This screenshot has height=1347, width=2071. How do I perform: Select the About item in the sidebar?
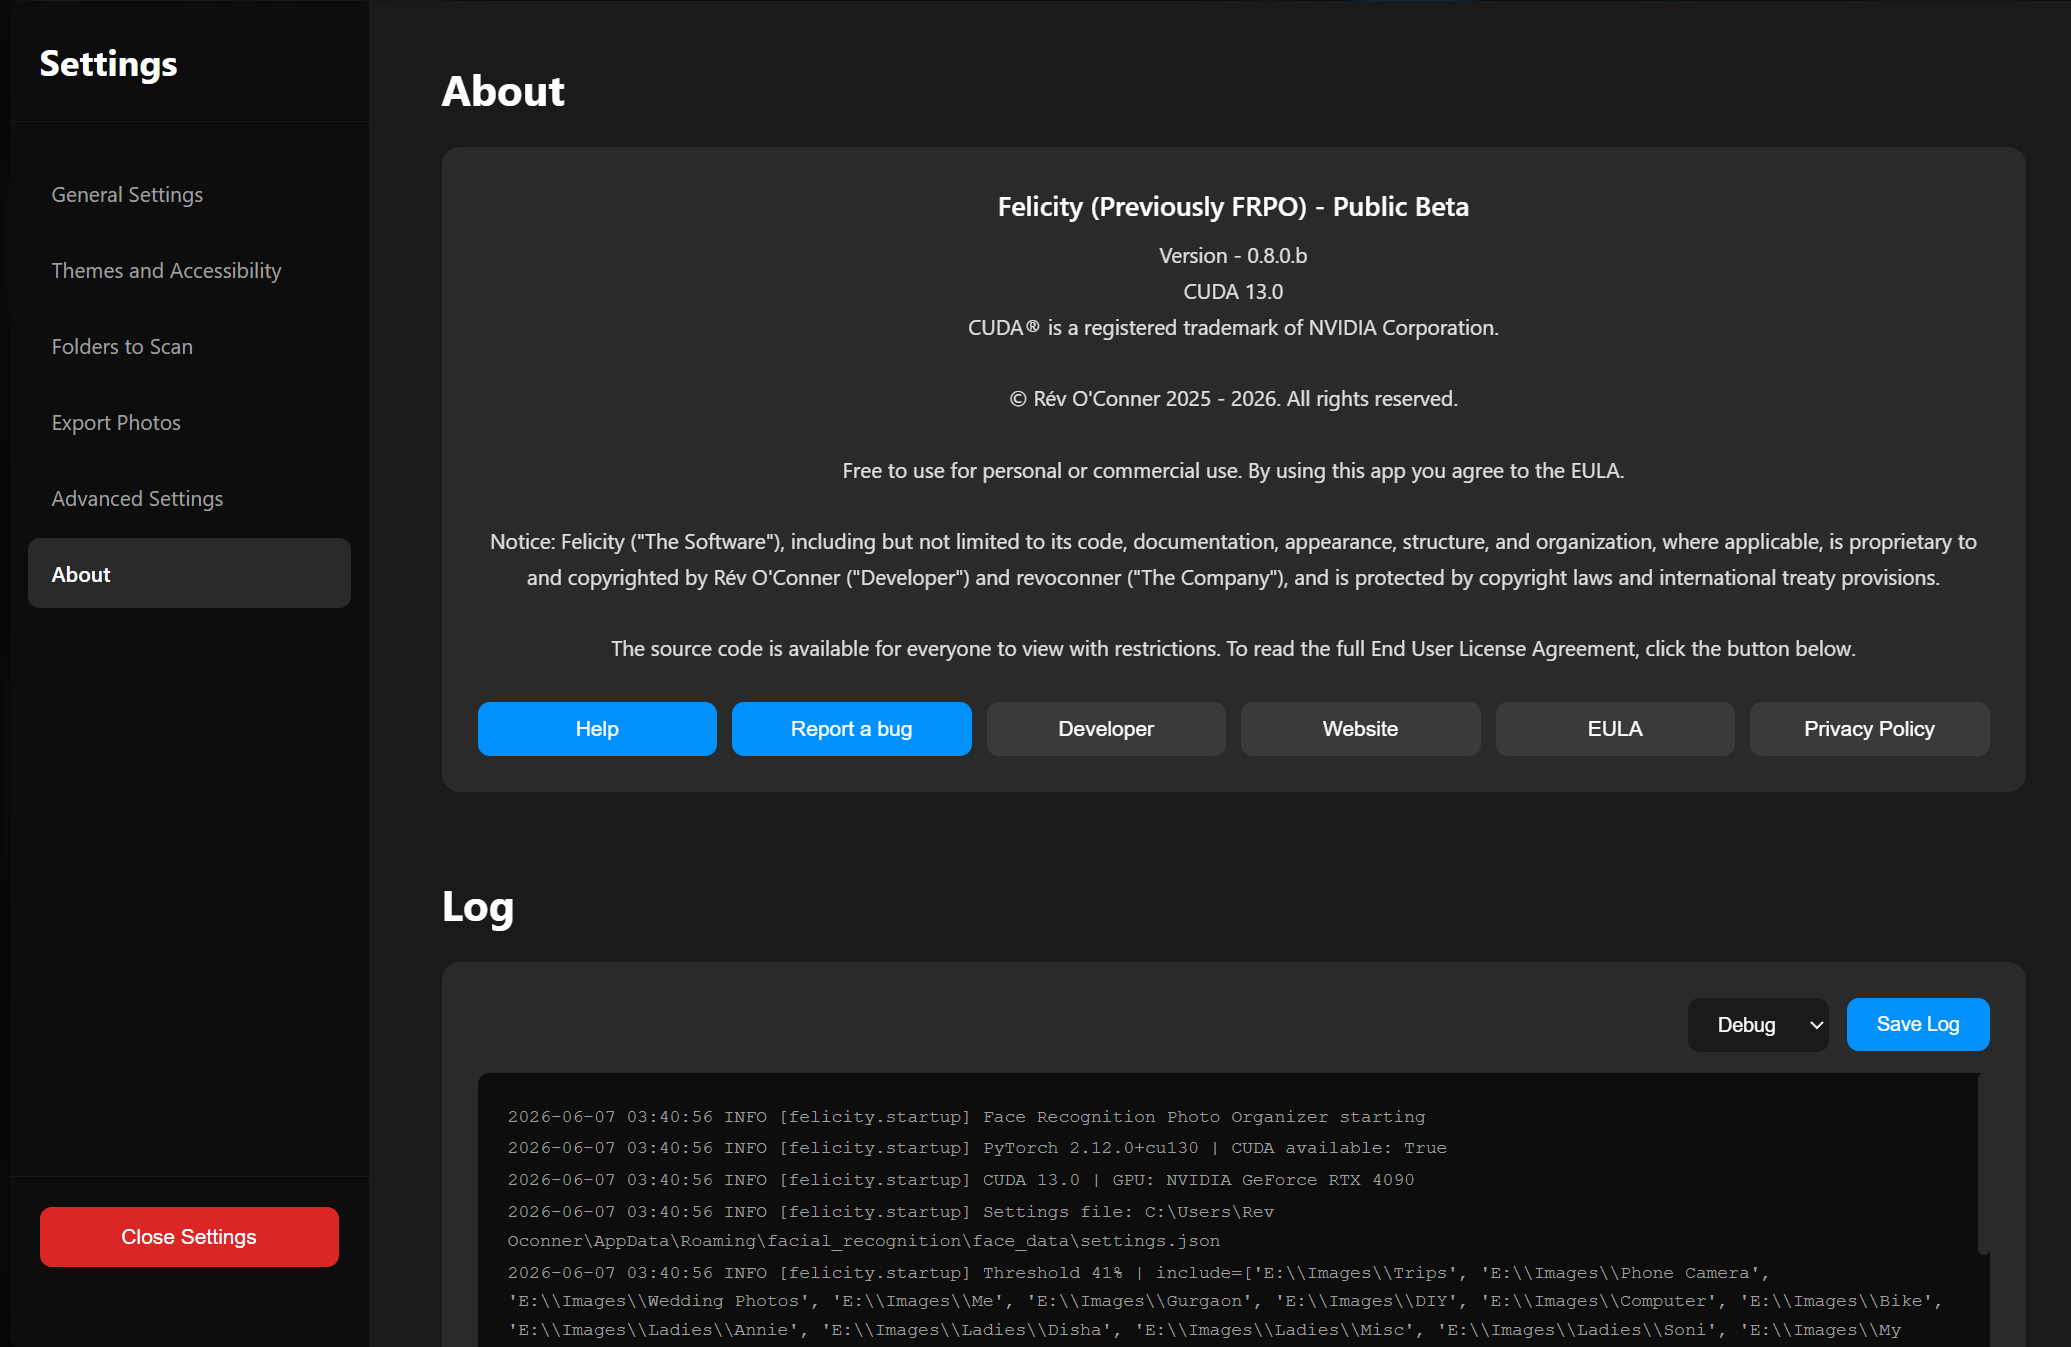[189, 574]
